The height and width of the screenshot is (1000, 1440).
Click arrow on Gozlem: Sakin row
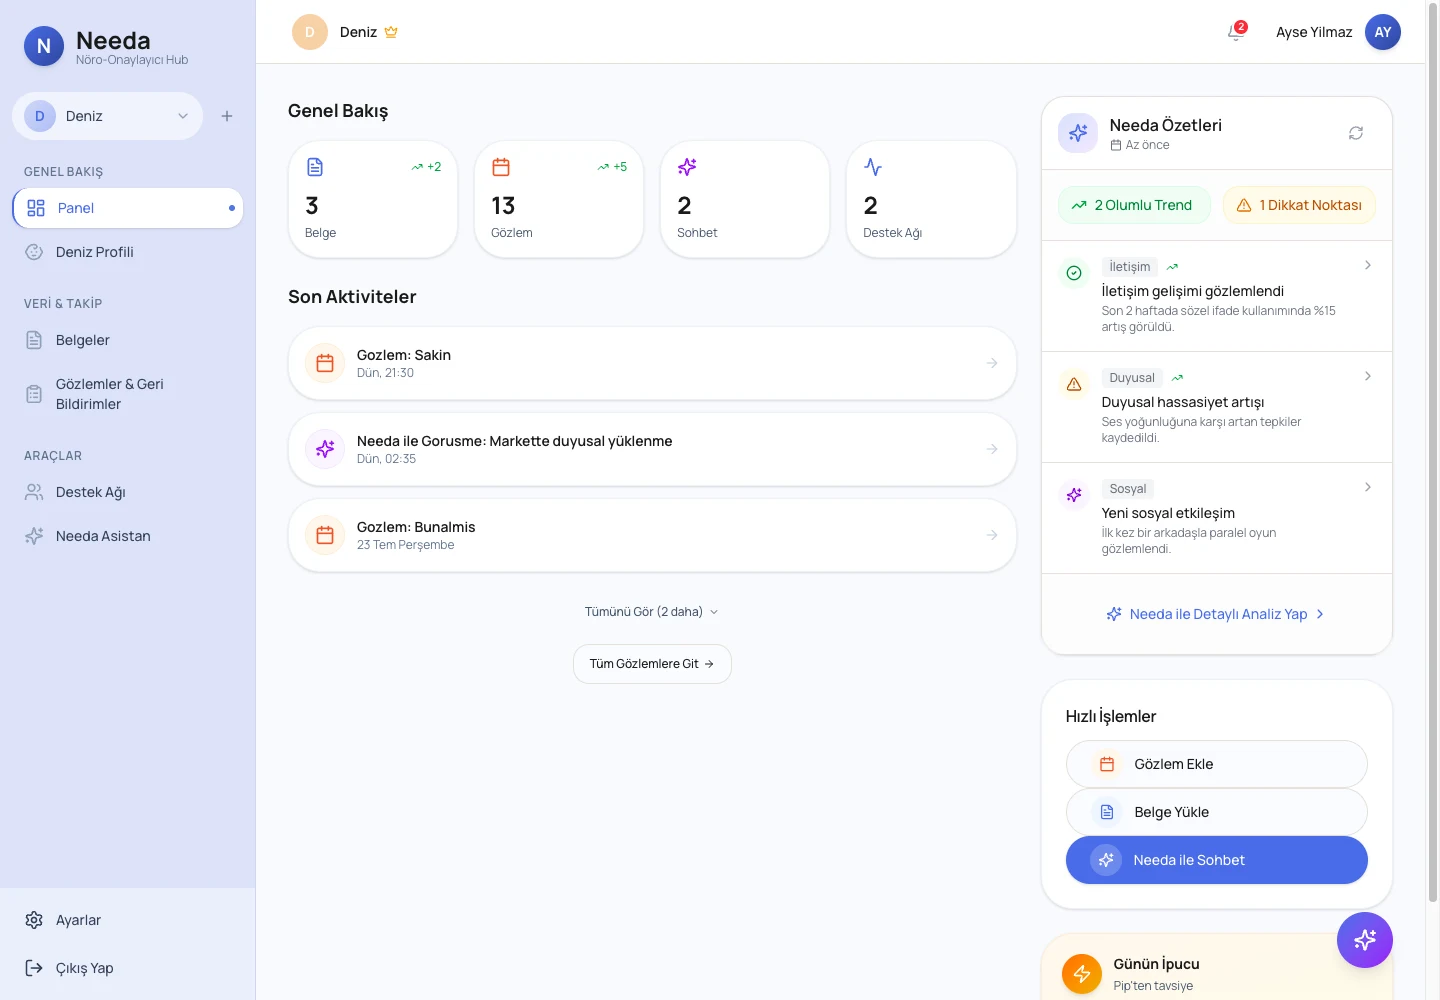click(992, 363)
